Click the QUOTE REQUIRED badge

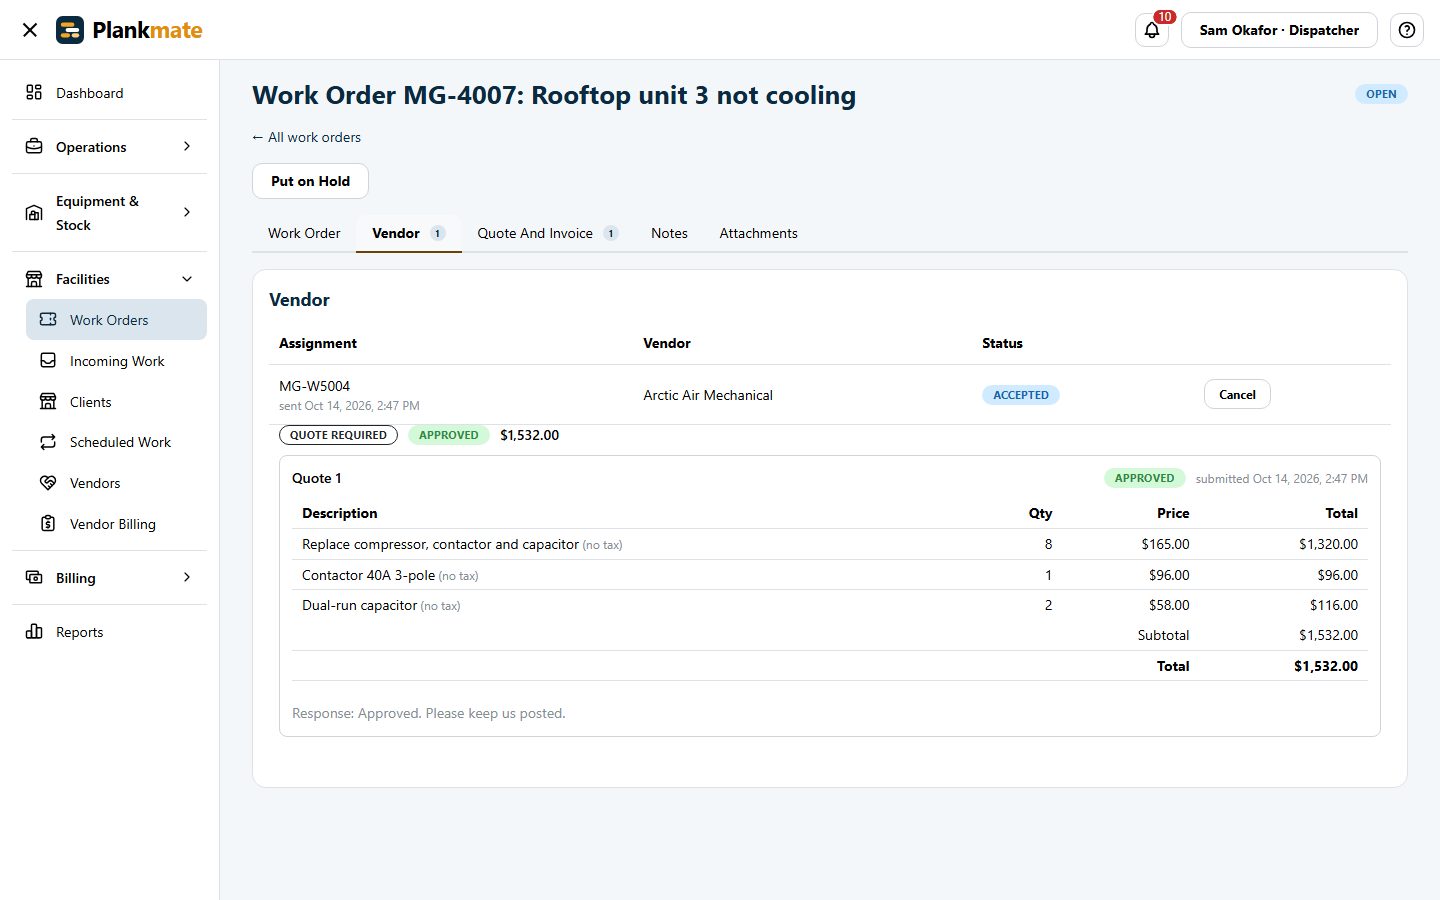tap(338, 435)
